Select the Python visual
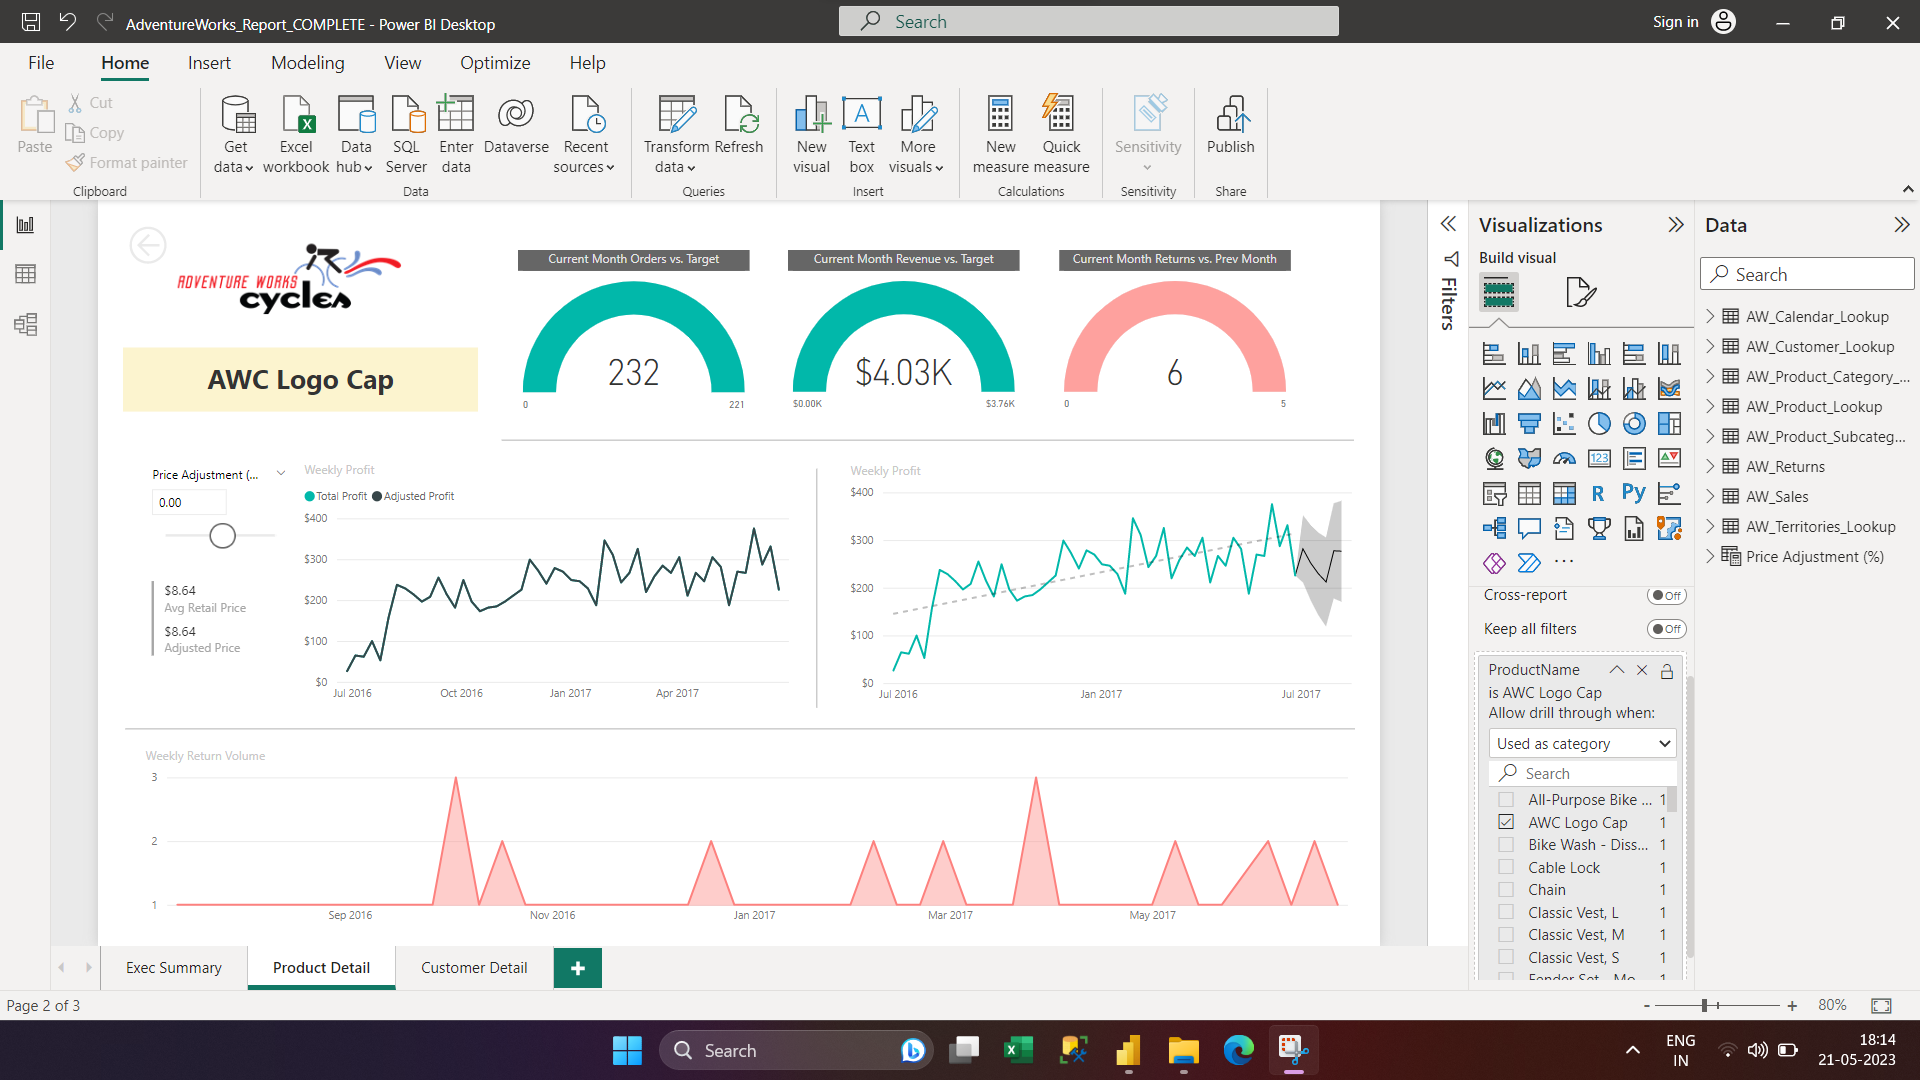 [x=1633, y=493]
